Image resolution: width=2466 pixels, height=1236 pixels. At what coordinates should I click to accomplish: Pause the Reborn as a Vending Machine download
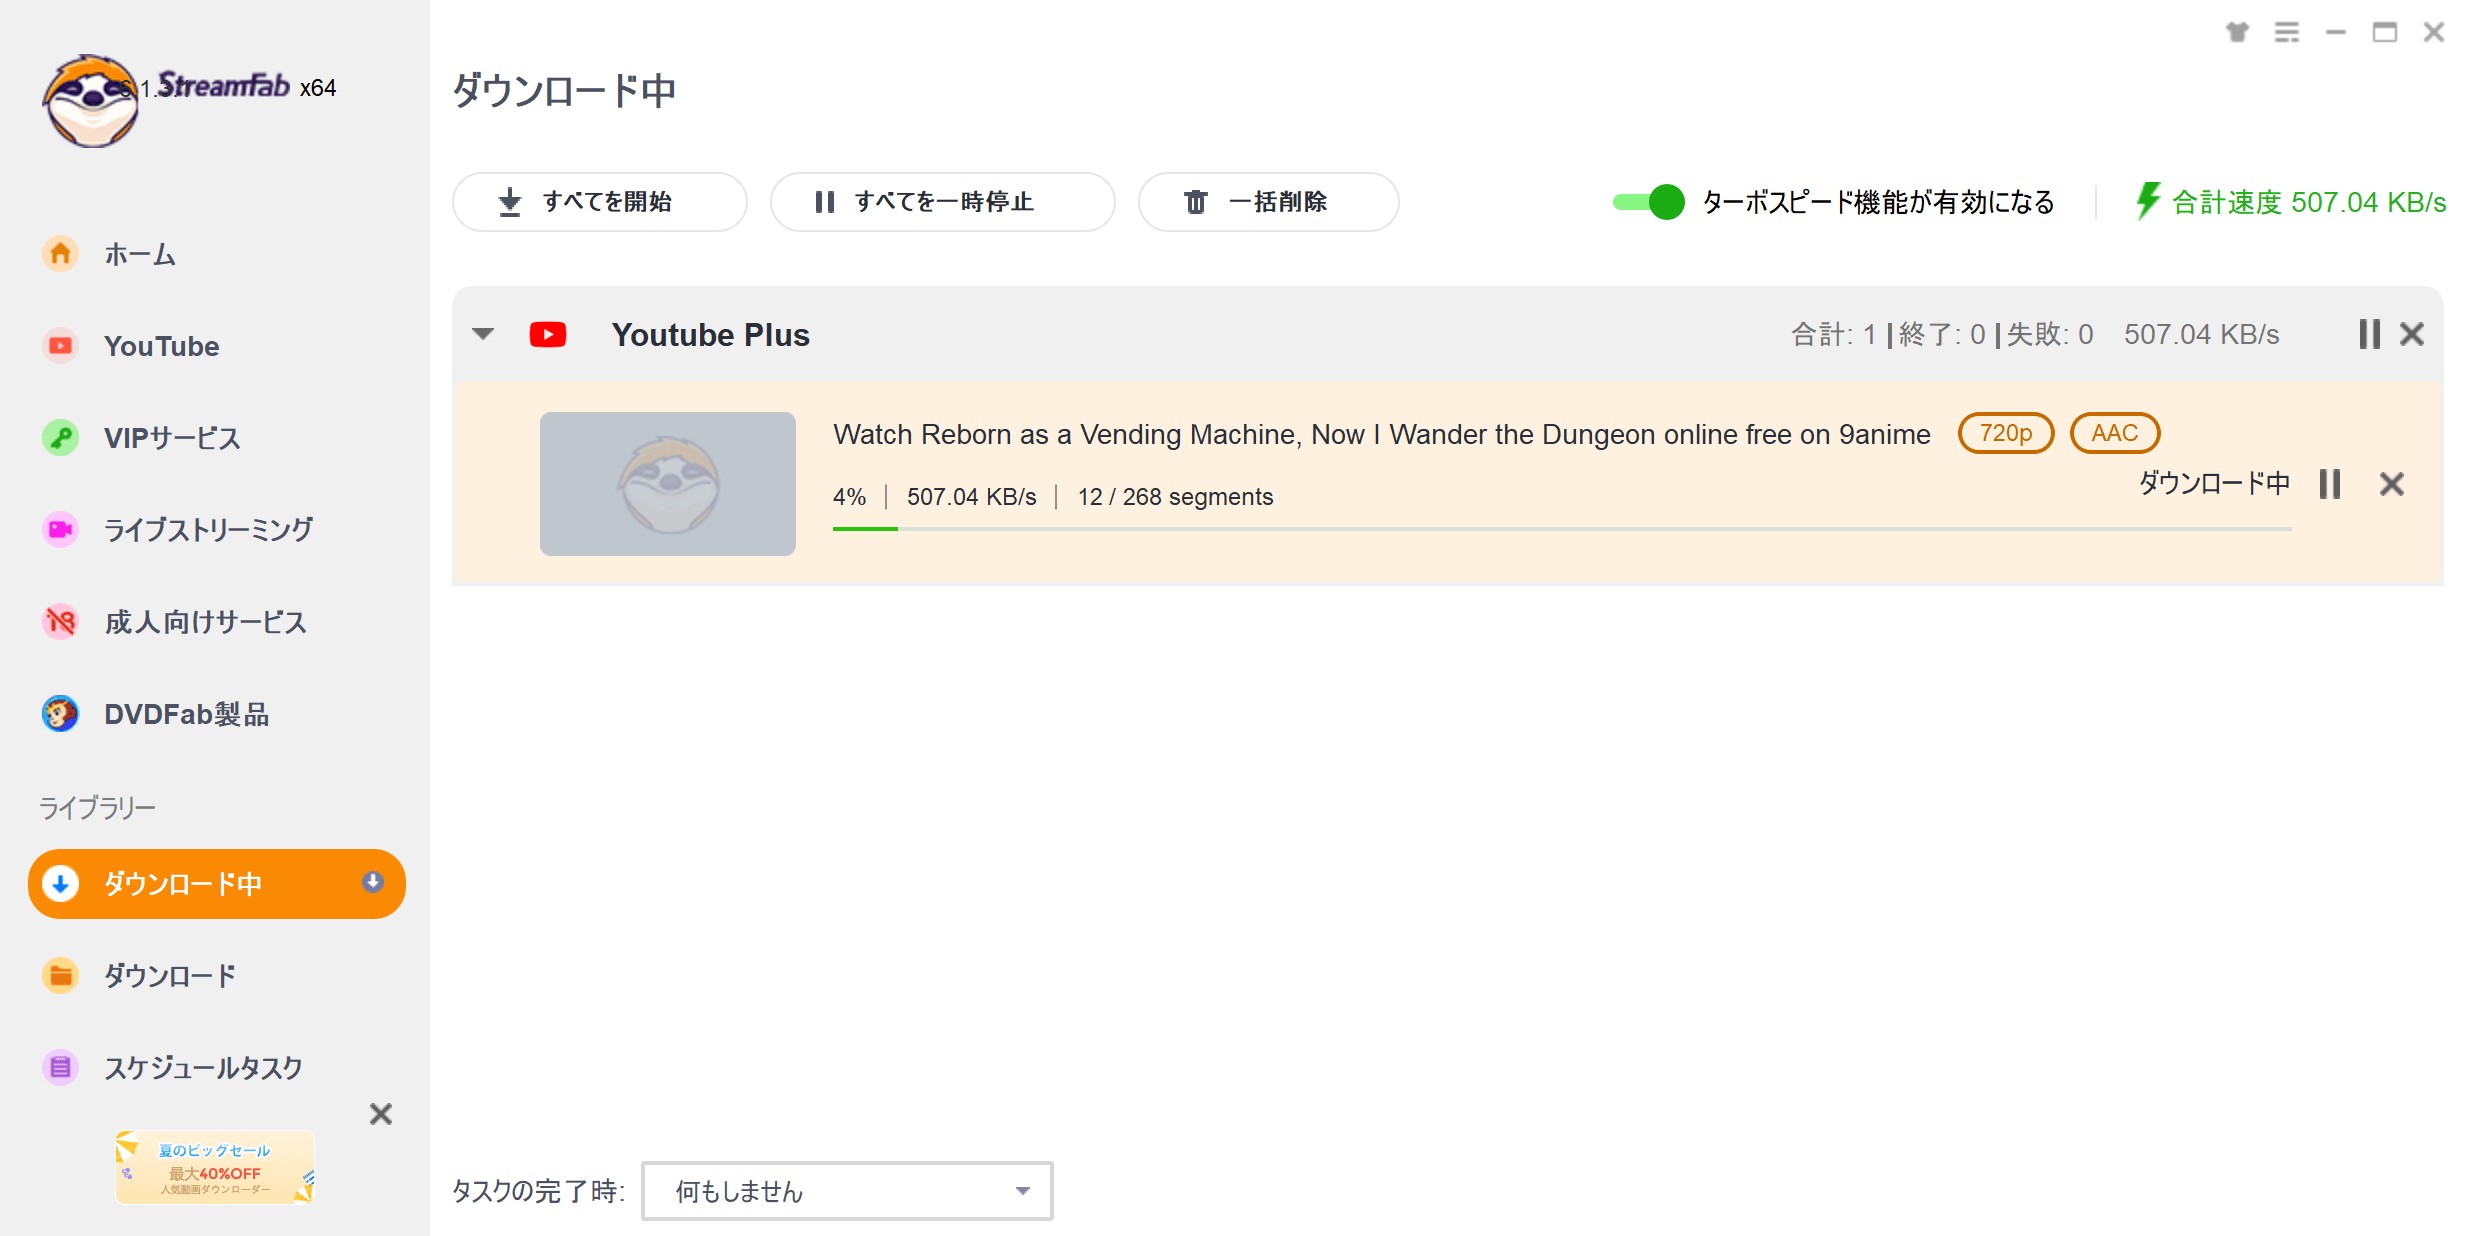point(2330,484)
